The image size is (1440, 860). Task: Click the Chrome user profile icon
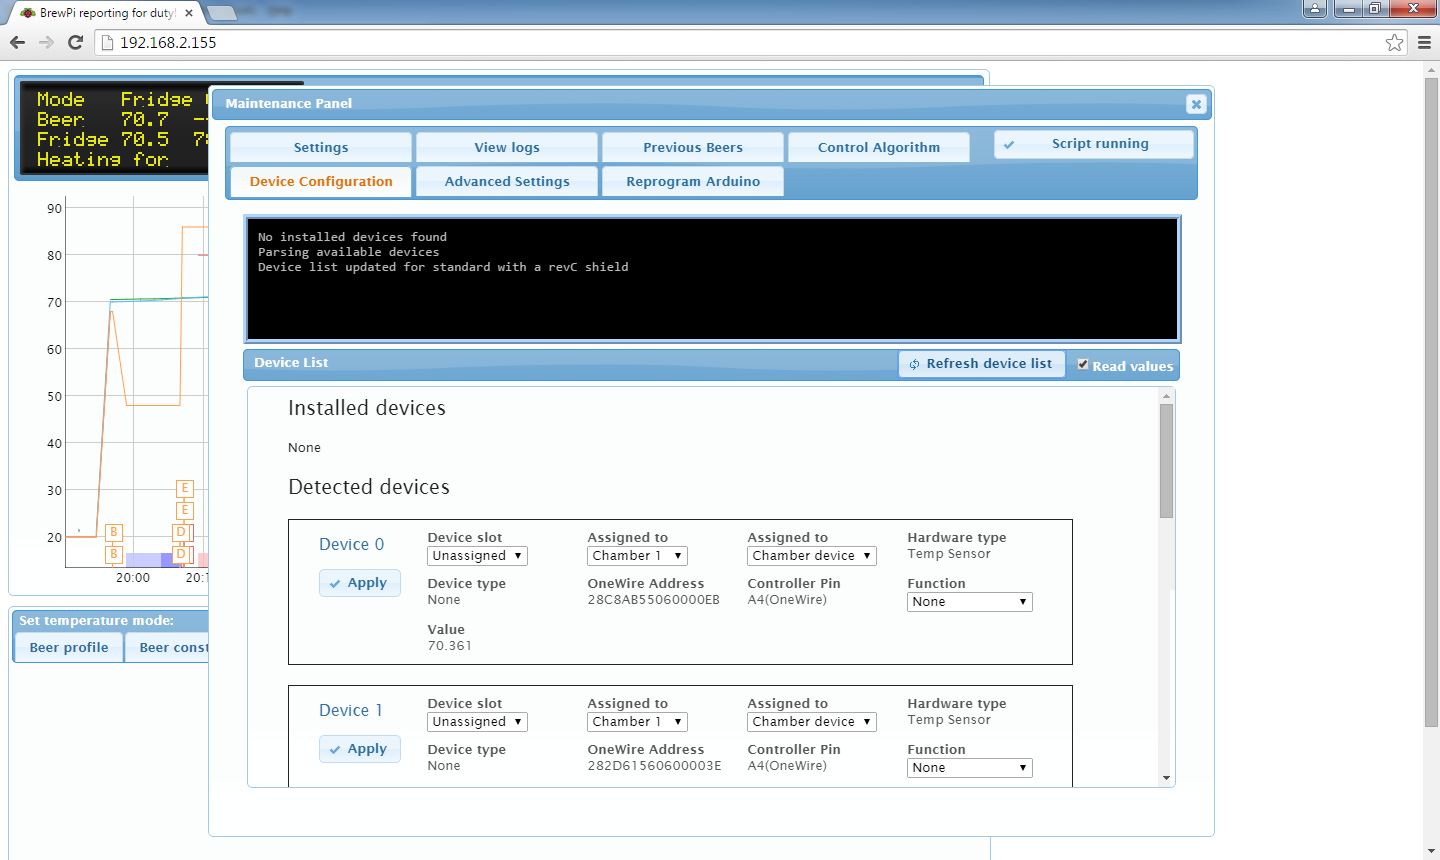tap(1315, 9)
